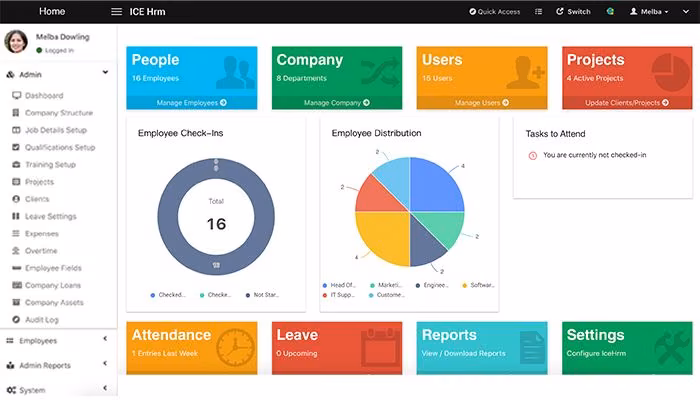Go to Home in the top bar
The width and height of the screenshot is (700, 400).
pyautogui.click(x=52, y=11)
